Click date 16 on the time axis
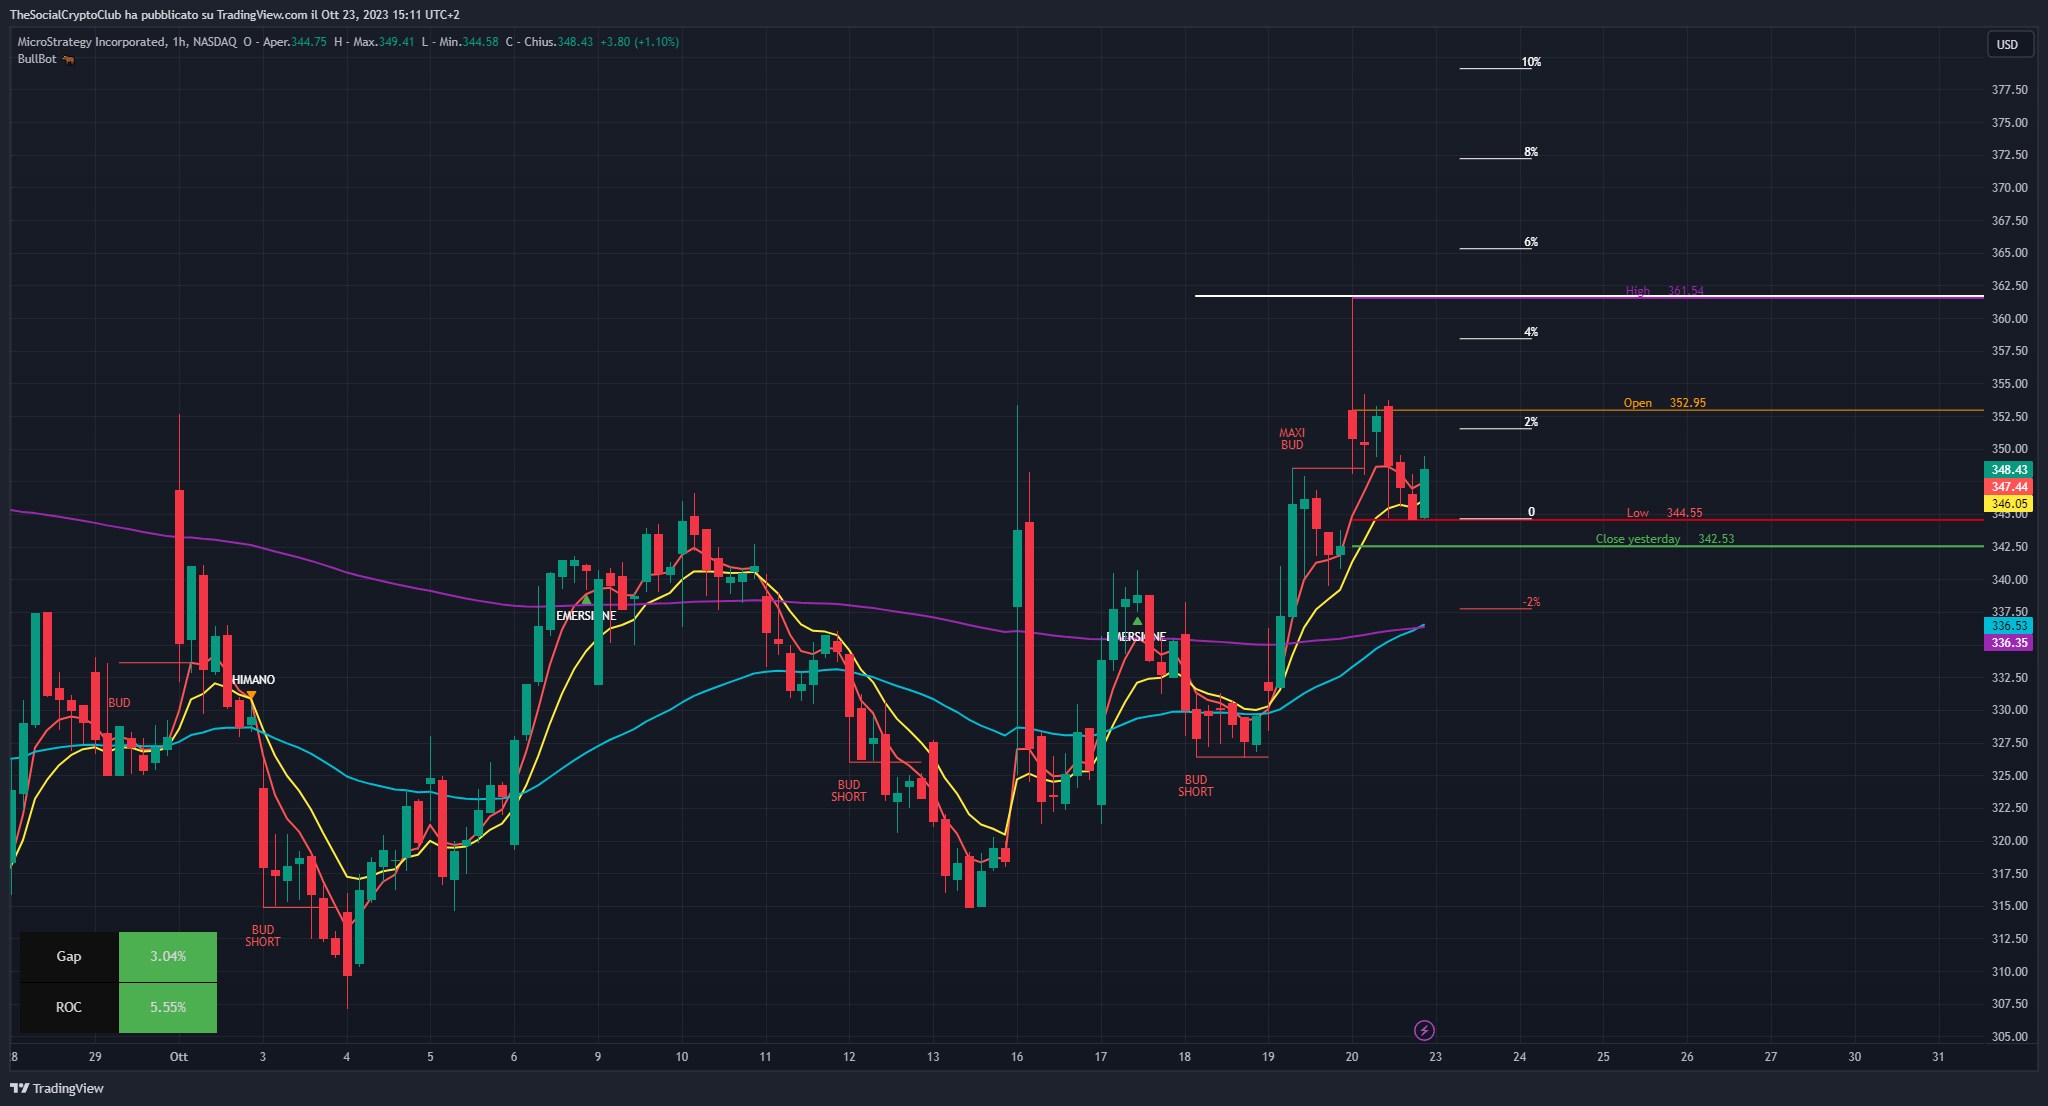 (1017, 1057)
